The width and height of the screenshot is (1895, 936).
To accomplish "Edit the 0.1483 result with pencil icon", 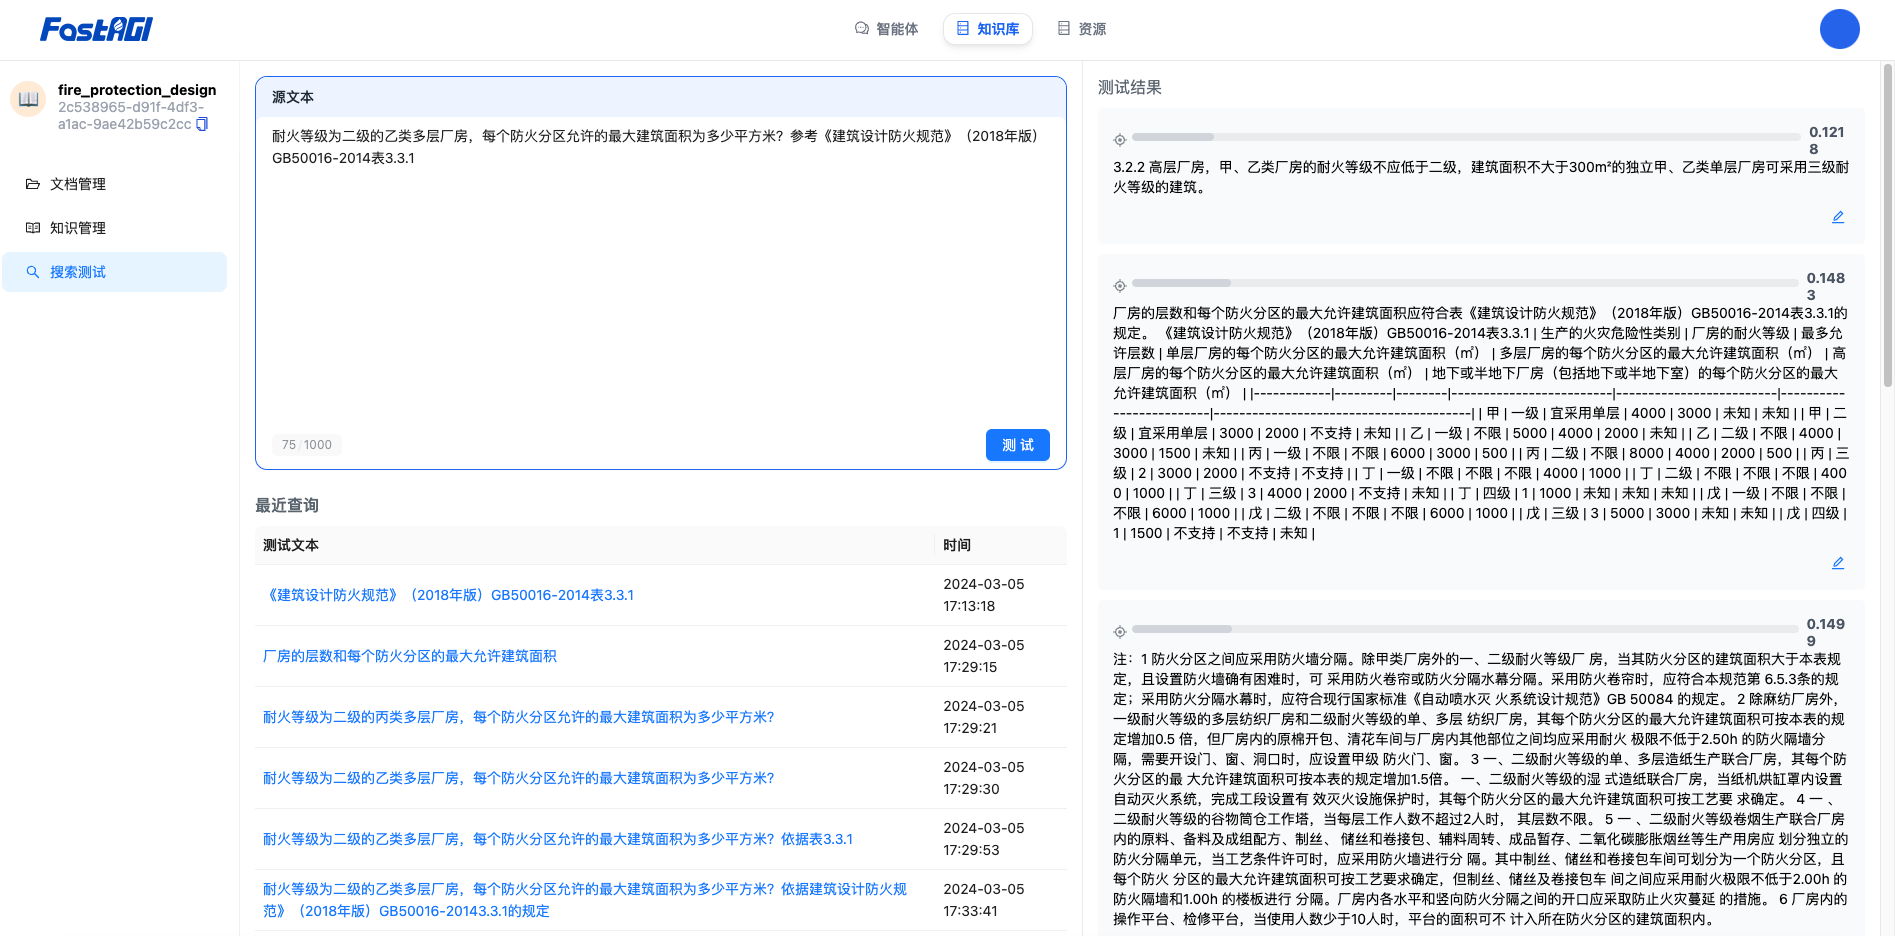I will pyautogui.click(x=1838, y=563).
